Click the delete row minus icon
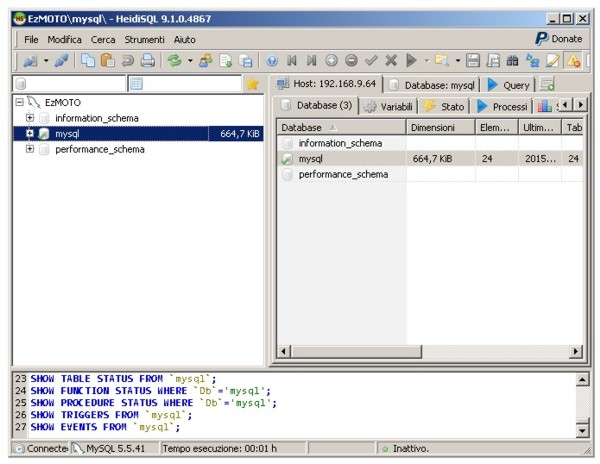 (x=351, y=60)
